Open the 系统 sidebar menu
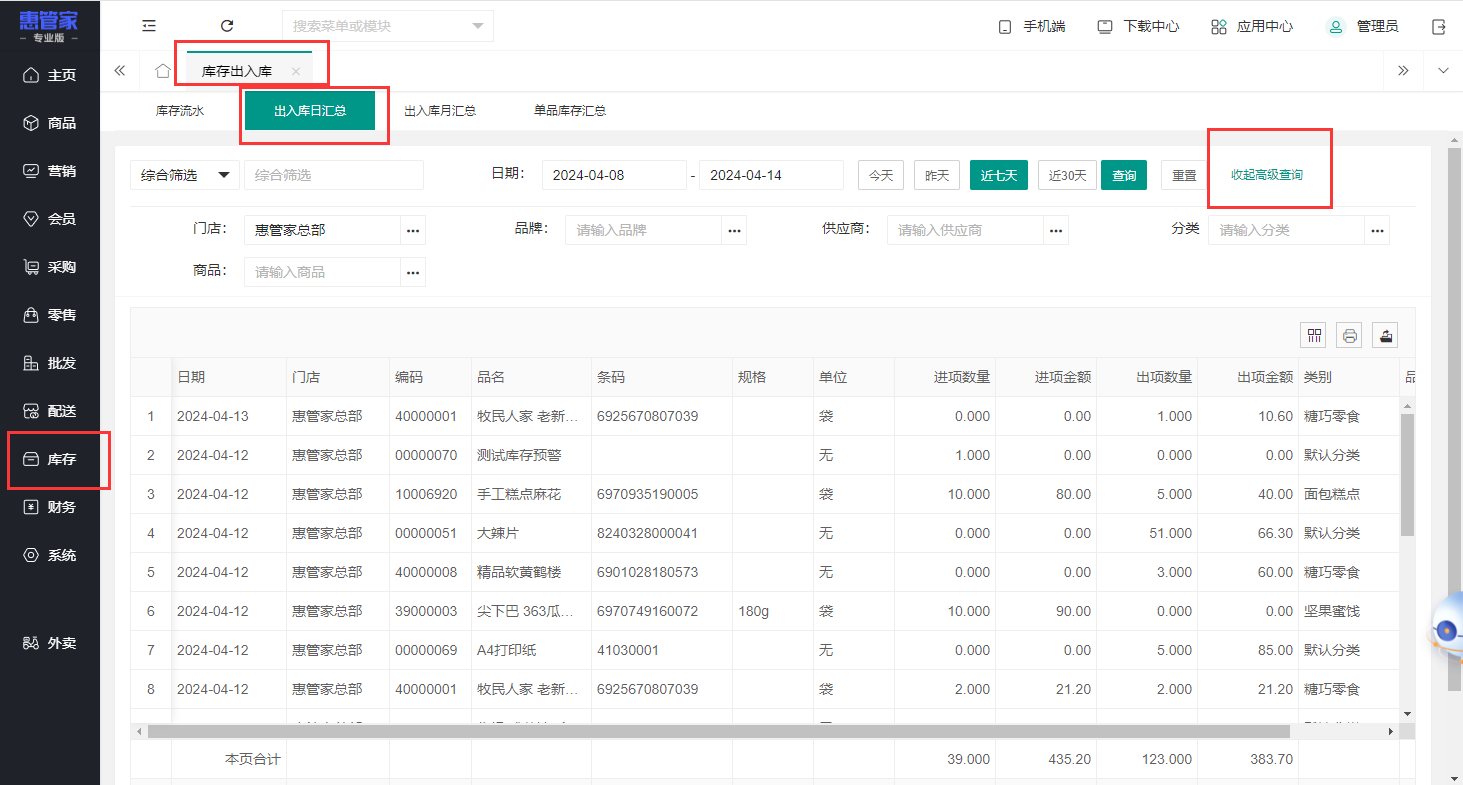The image size is (1463, 785). [x=50, y=555]
